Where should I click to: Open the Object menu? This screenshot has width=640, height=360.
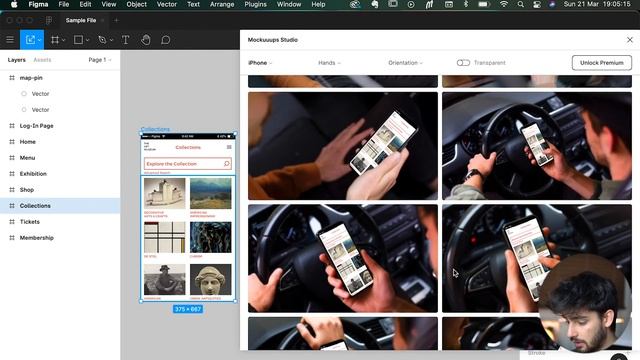click(x=136, y=4)
